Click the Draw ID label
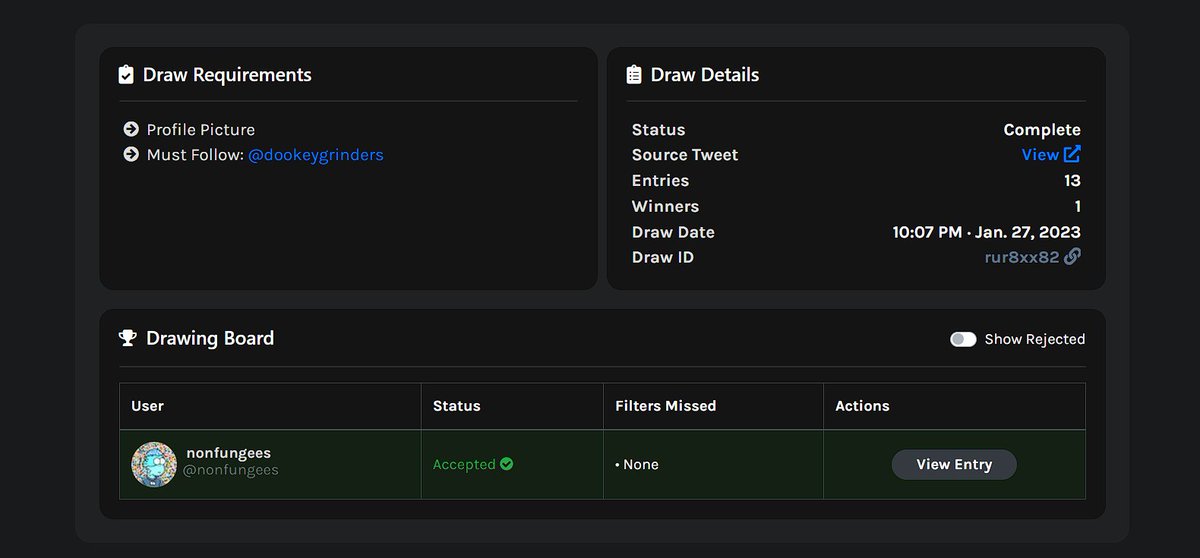 663,257
